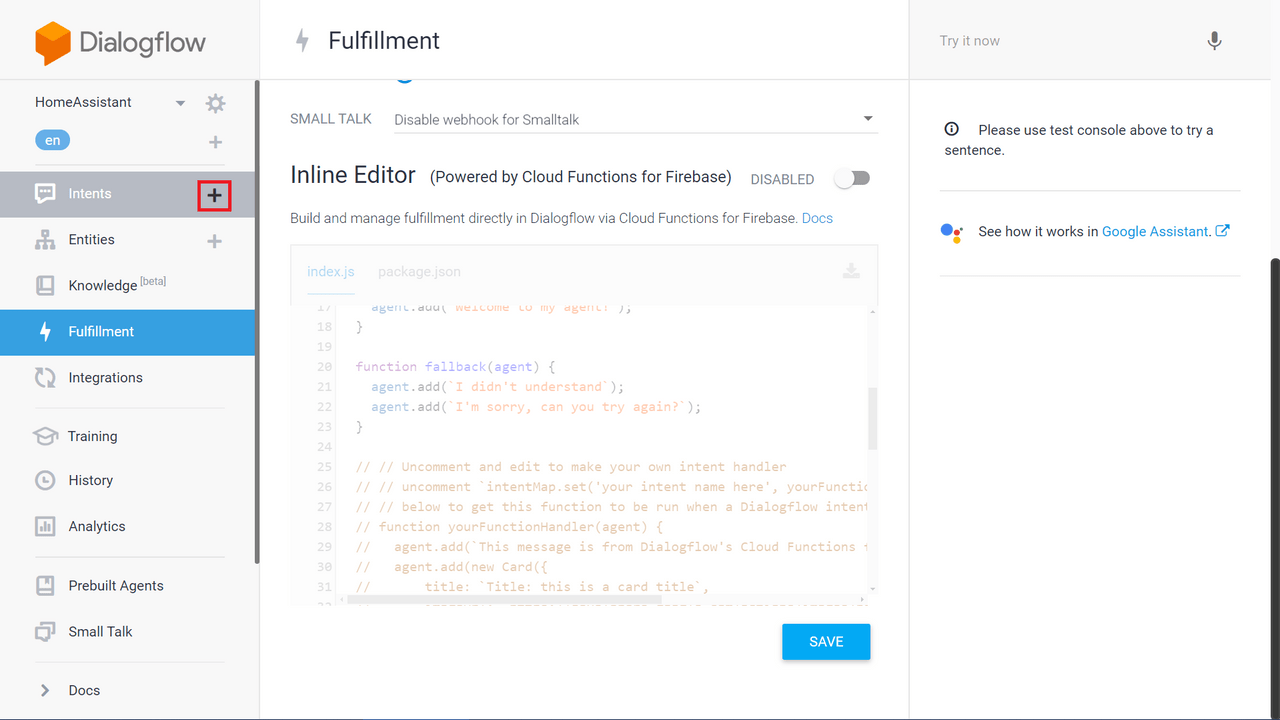This screenshot has width=1280, height=720.
Task: Open agent settings gear icon
Action: click(x=215, y=103)
